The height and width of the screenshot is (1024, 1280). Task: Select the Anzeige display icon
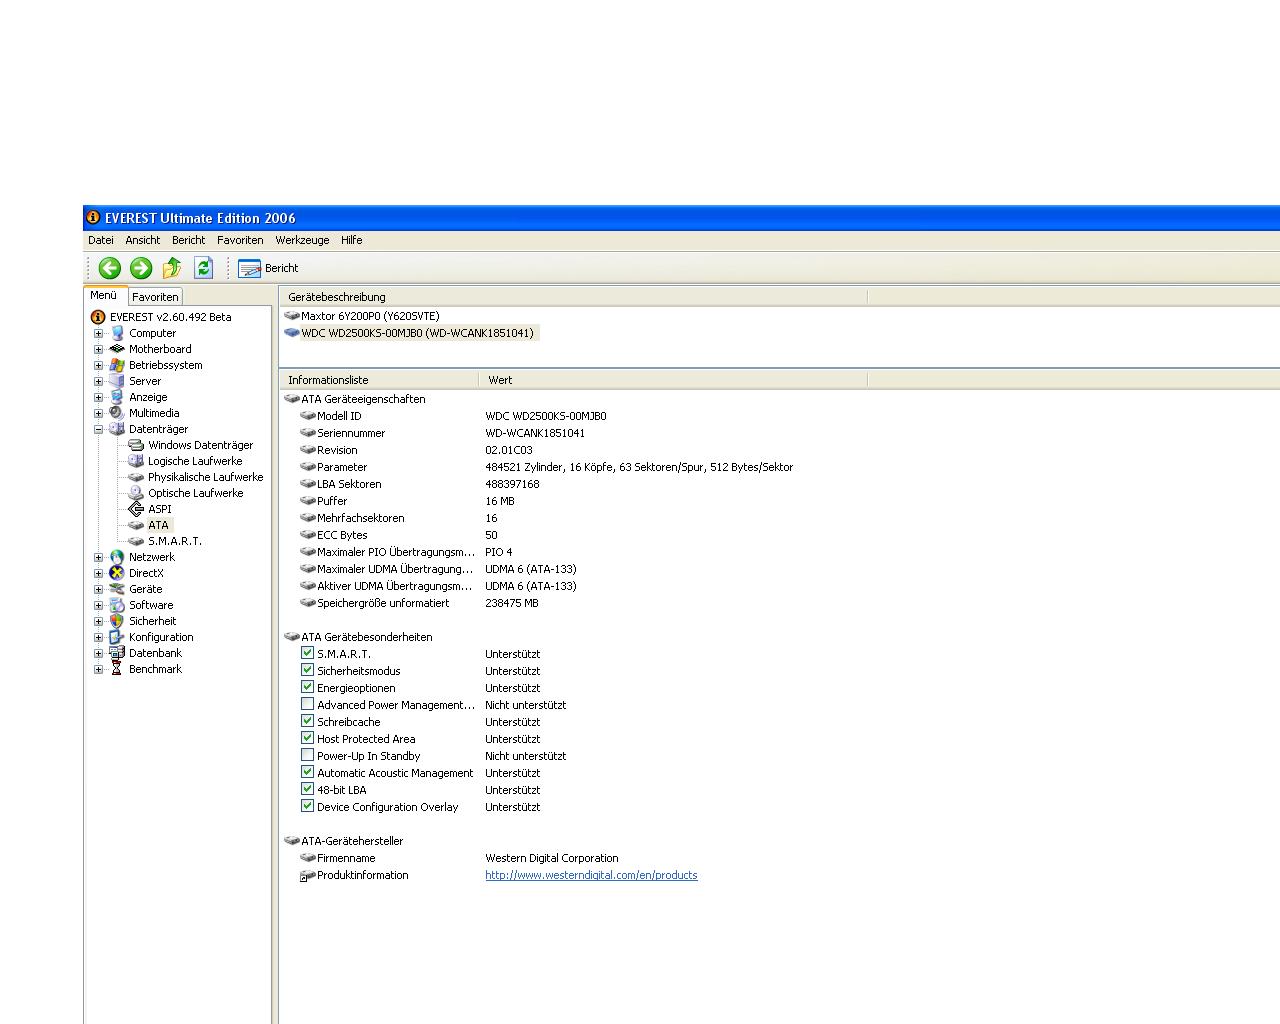[x=117, y=397]
